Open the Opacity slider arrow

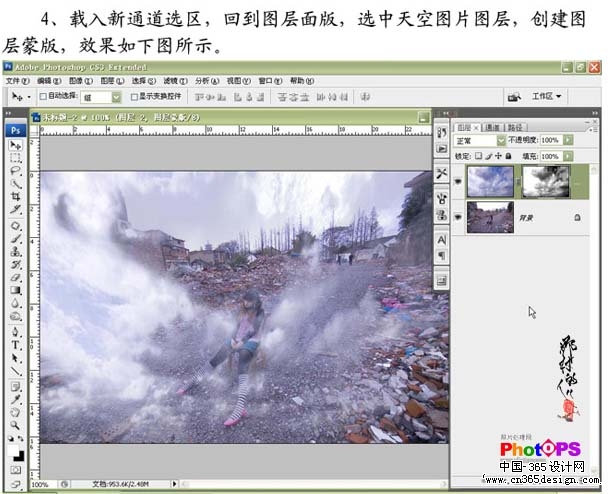[568, 140]
